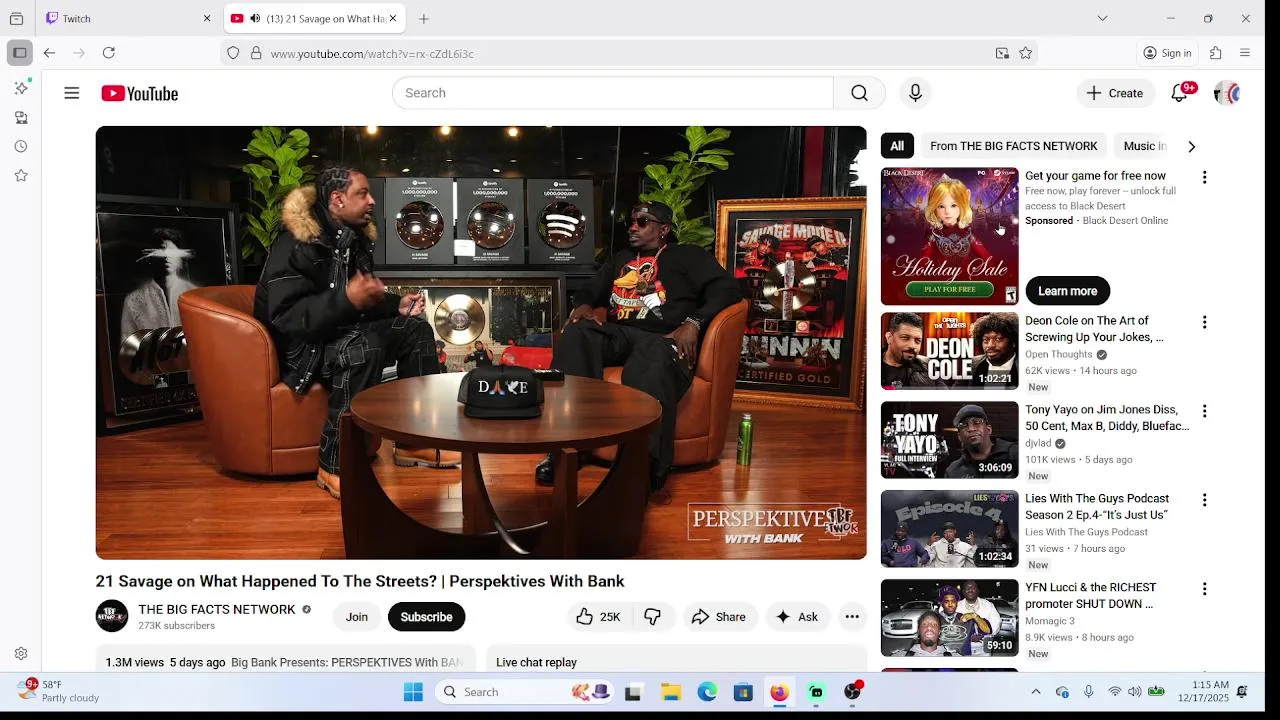
Task: Subscribe to The Big Facts Network
Action: (x=426, y=617)
